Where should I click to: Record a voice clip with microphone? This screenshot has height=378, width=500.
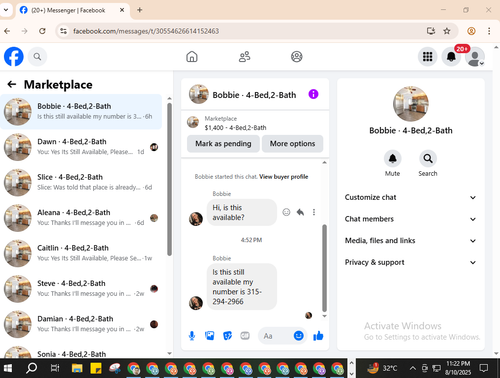tap(192, 336)
